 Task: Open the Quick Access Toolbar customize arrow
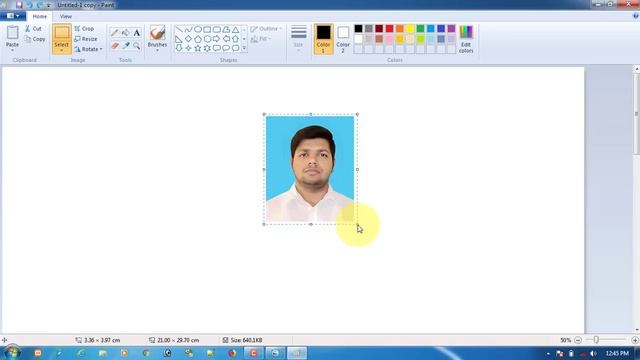pos(49,5)
